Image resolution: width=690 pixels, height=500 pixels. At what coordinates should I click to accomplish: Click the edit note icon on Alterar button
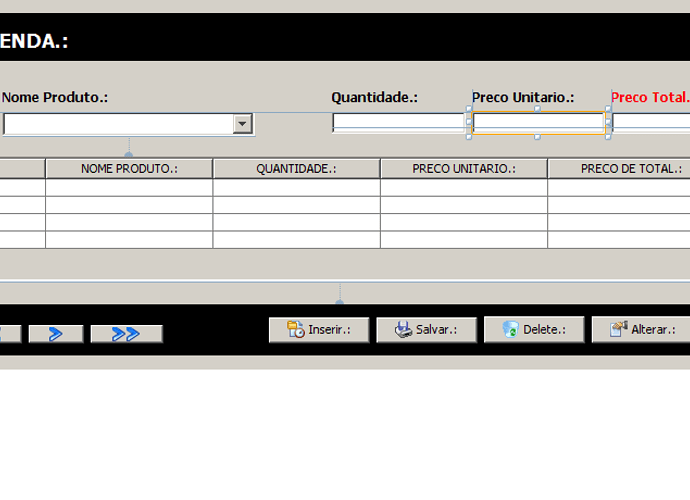(x=618, y=329)
